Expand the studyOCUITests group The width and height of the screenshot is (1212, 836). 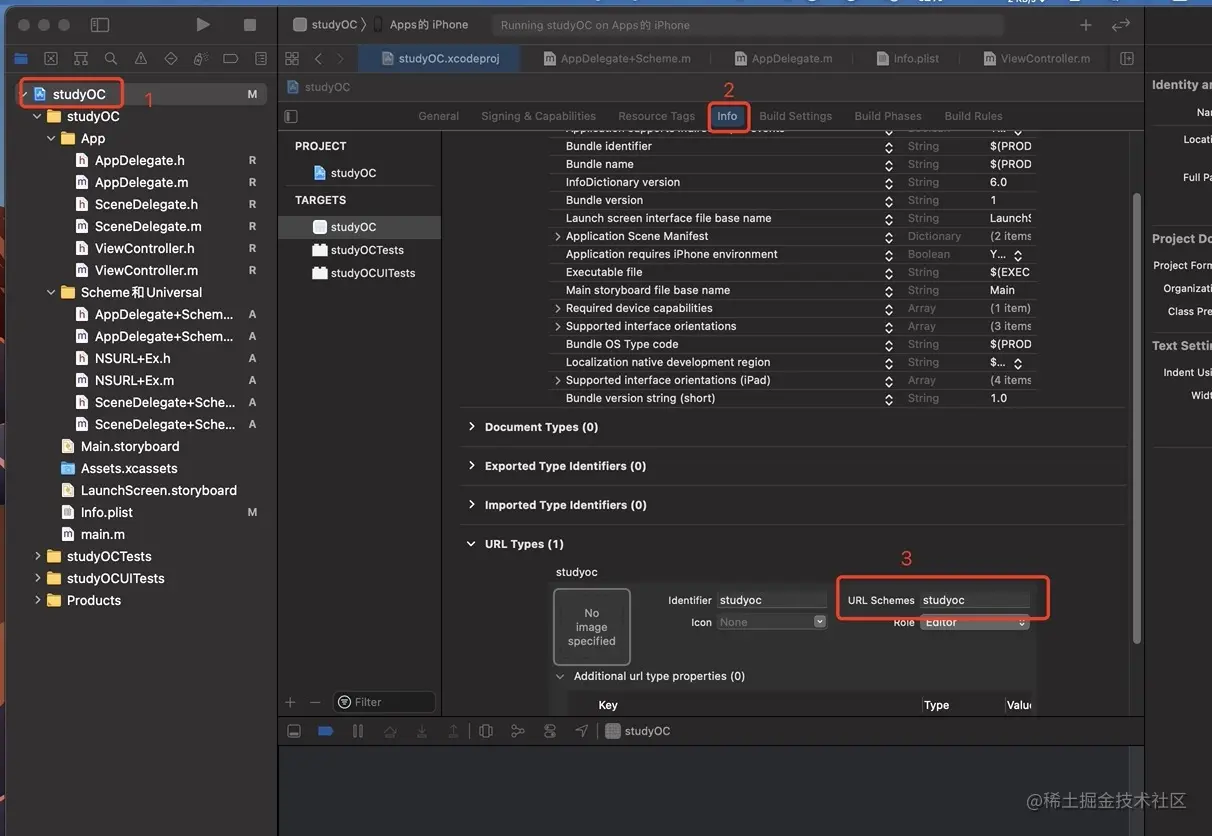38,578
